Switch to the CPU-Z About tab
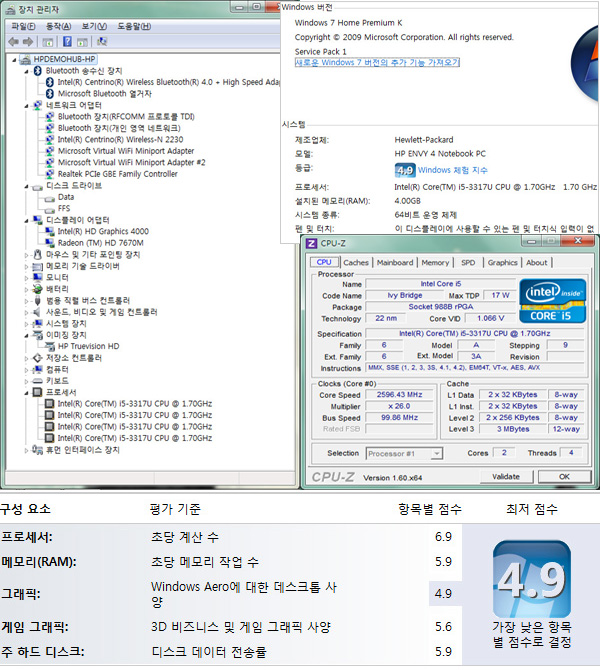The image size is (600, 670). (536, 263)
